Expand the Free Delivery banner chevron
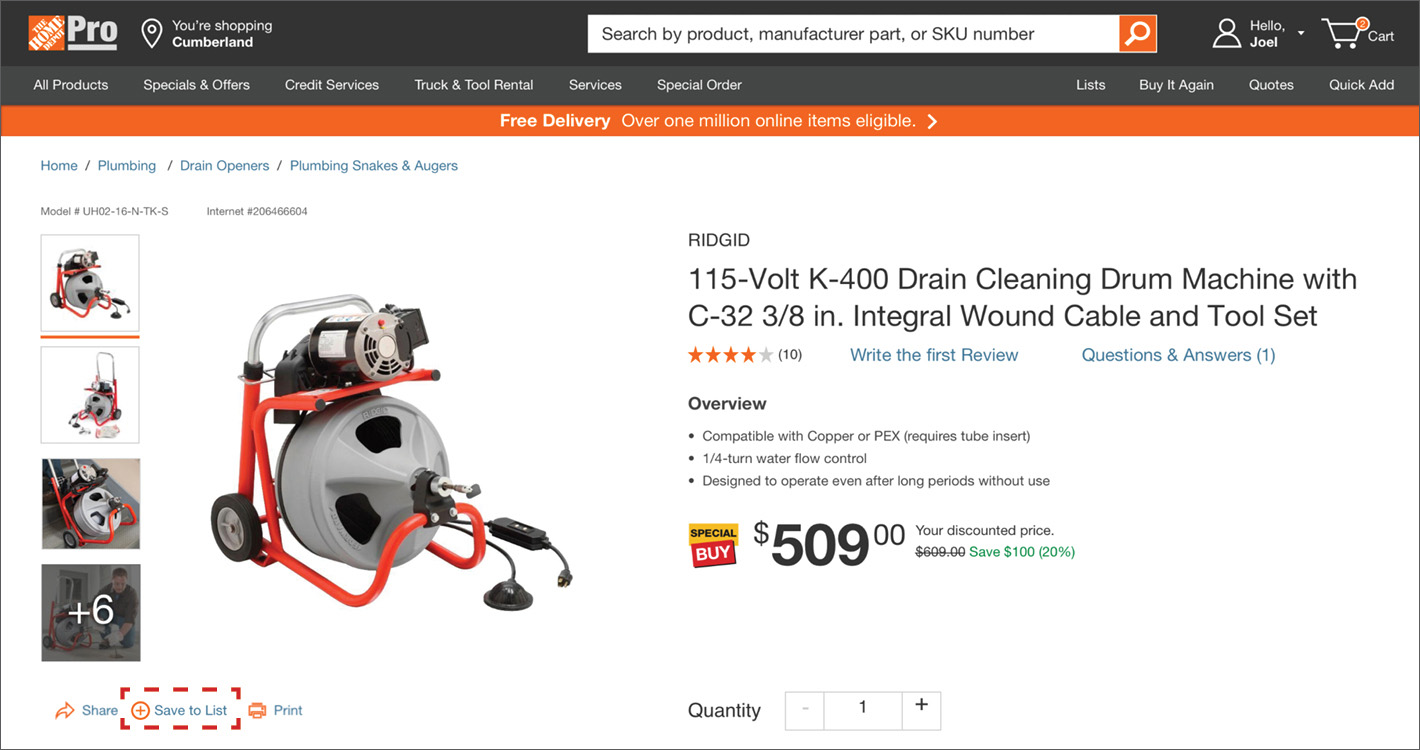Image resolution: width=1420 pixels, height=750 pixels. click(x=931, y=120)
